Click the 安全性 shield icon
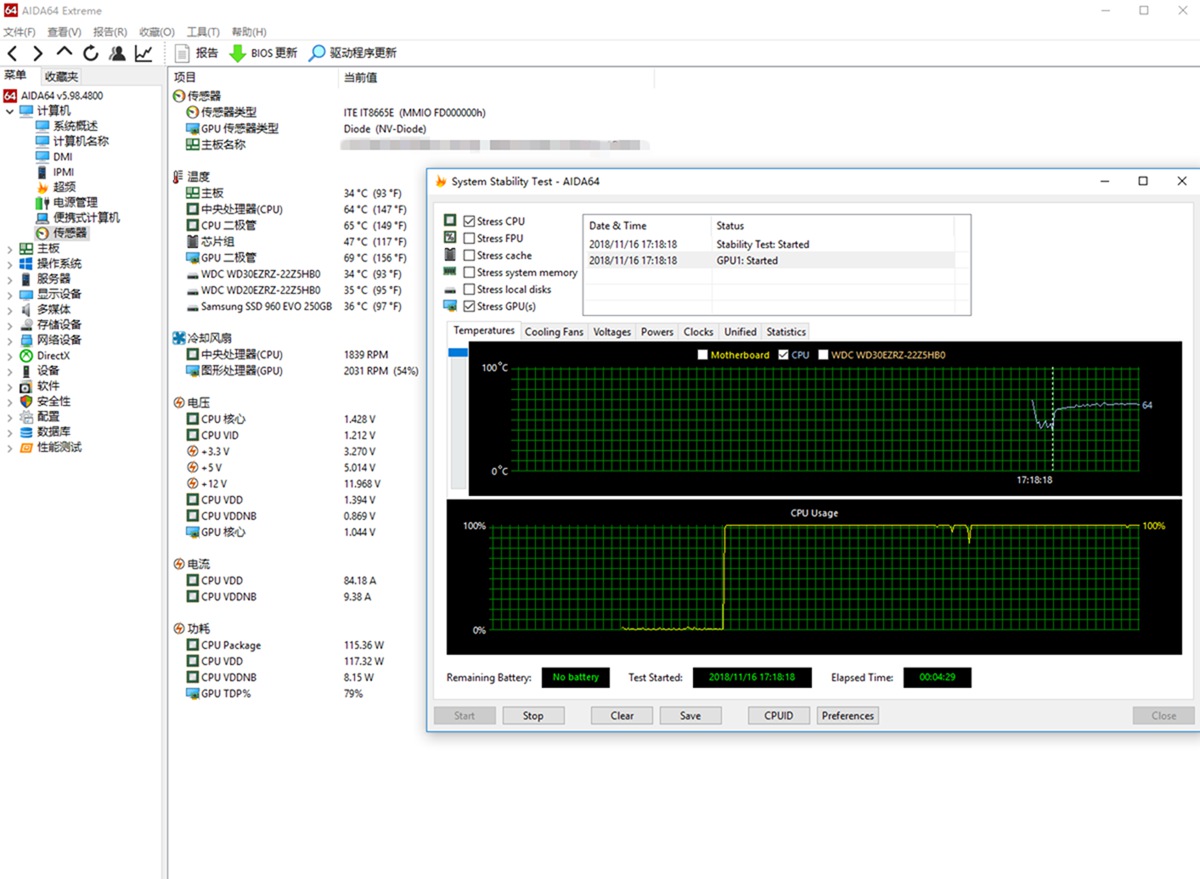 click(26, 402)
